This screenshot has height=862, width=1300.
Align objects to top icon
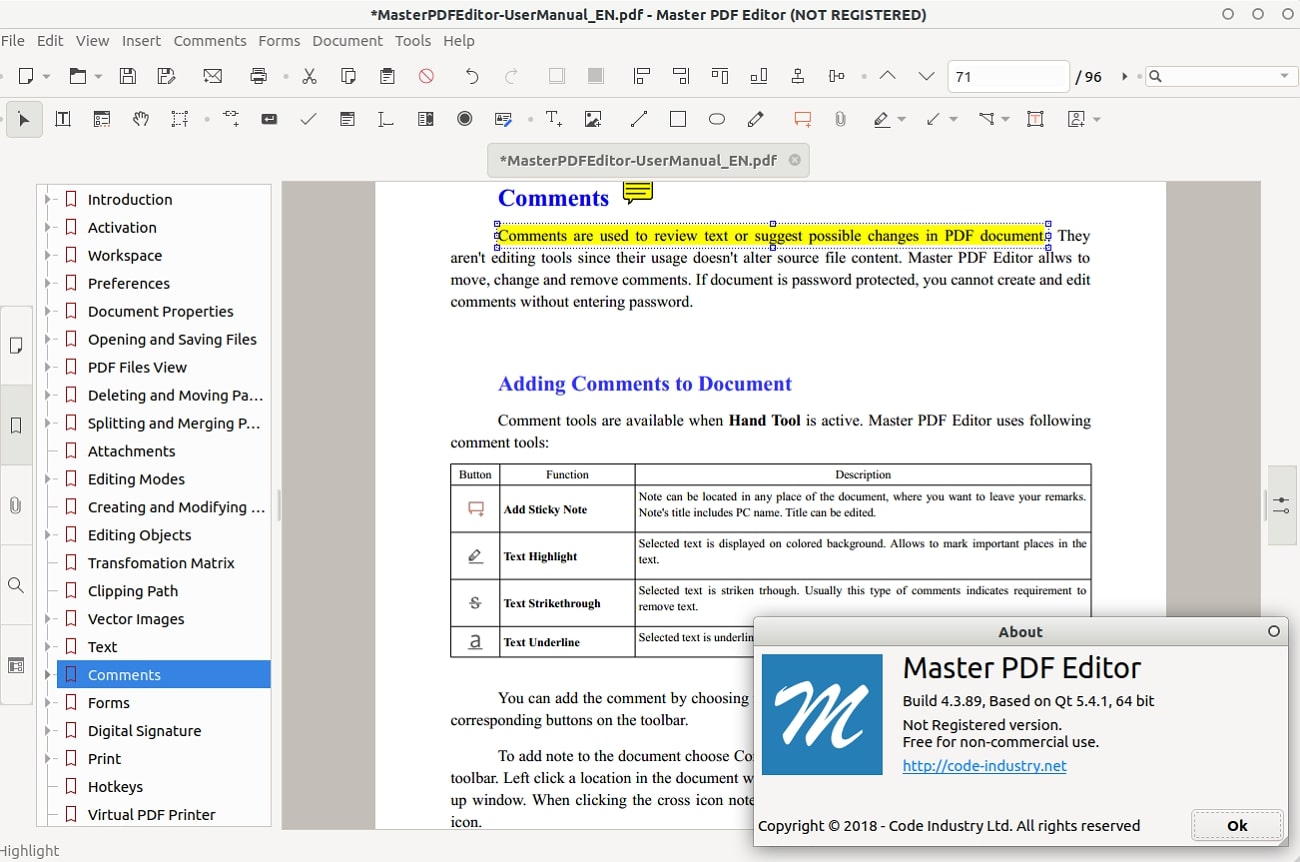coord(720,76)
